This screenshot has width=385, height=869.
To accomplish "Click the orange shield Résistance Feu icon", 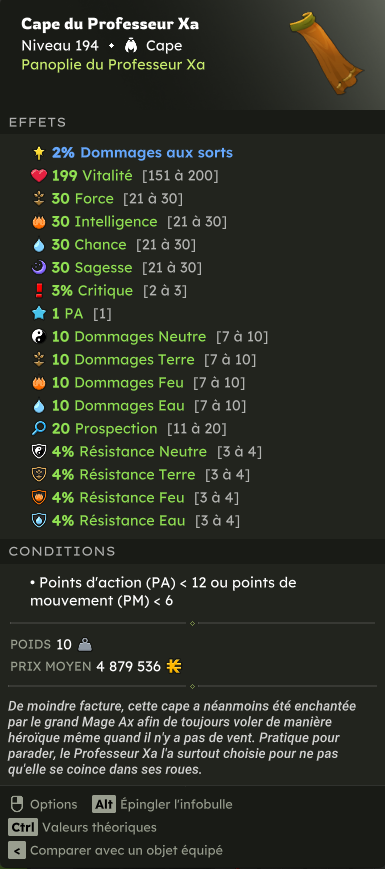I will pos(39,498).
